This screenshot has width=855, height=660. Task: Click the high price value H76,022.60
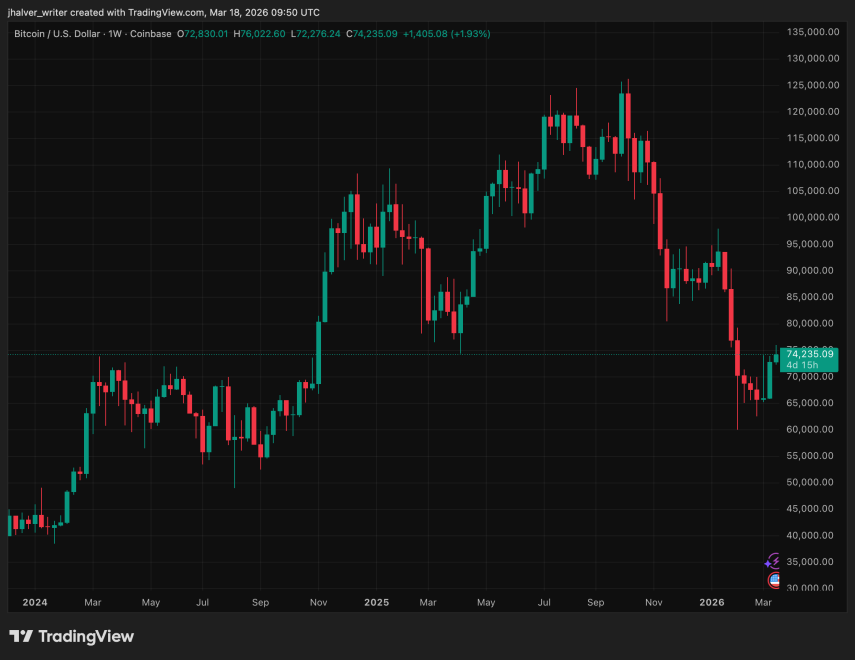(259, 34)
